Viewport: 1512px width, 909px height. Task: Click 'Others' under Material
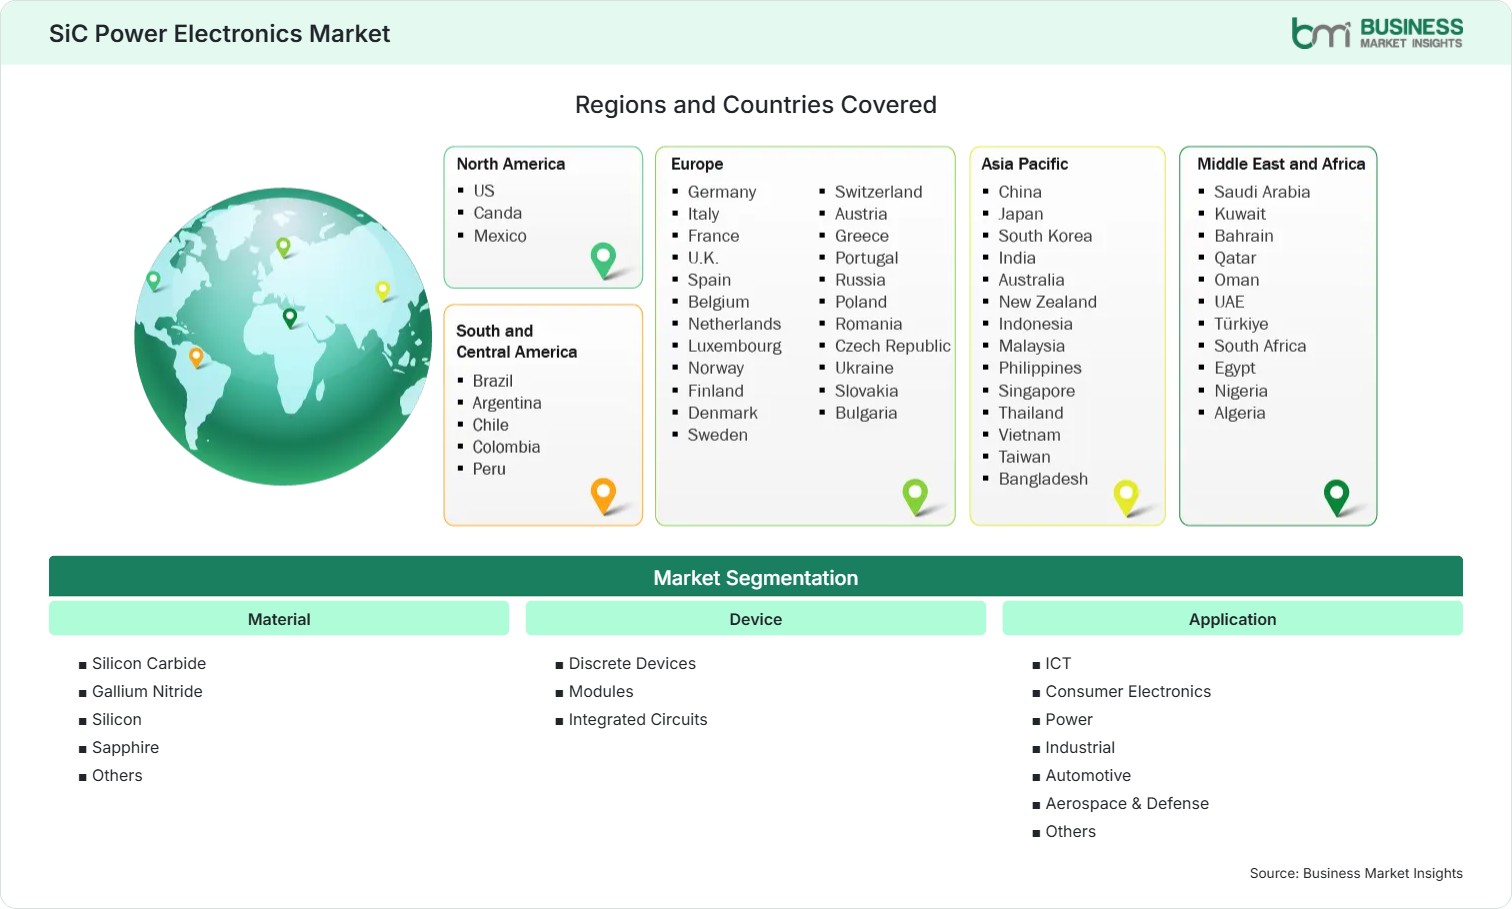[117, 775]
